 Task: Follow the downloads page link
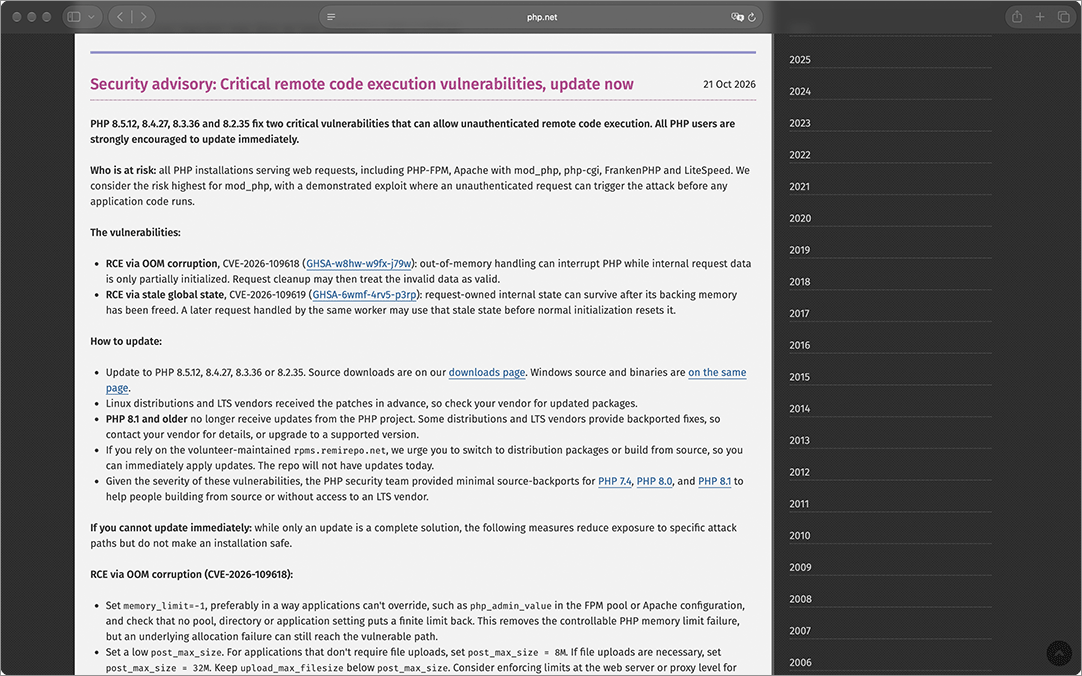coord(486,372)
